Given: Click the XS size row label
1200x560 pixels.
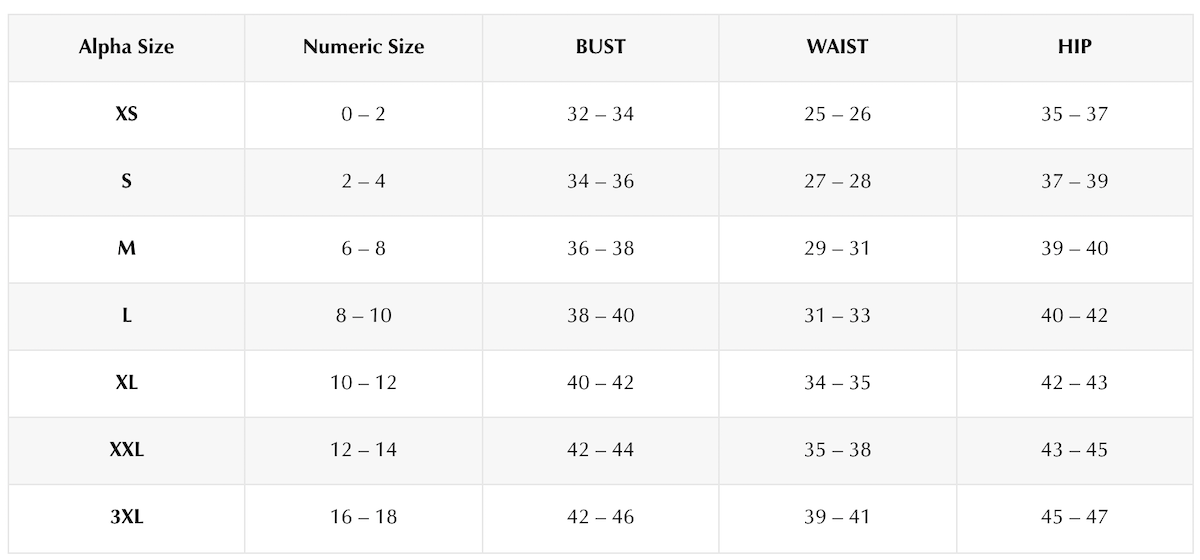Looking at the screenshot, I should [x=126, y=114].
